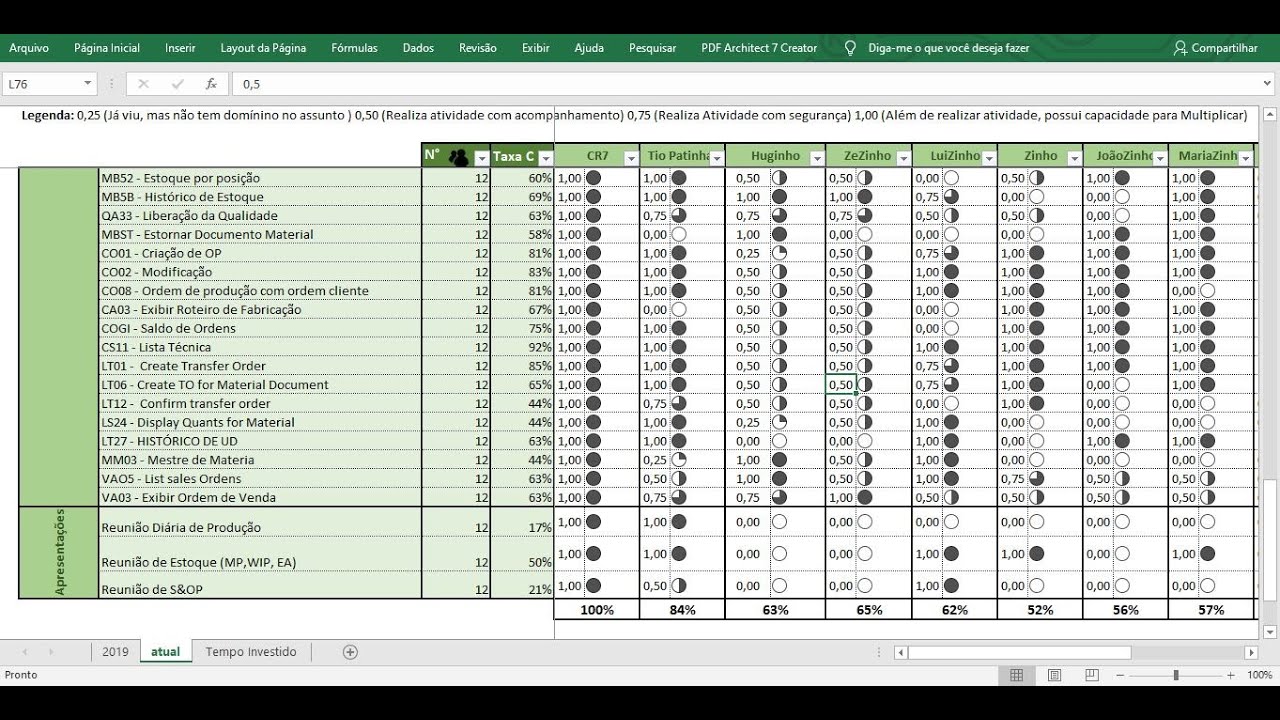Select the 84% total under Tio Patinha
The width and height of the screenshot is (1280, 720).
point(682,609)
